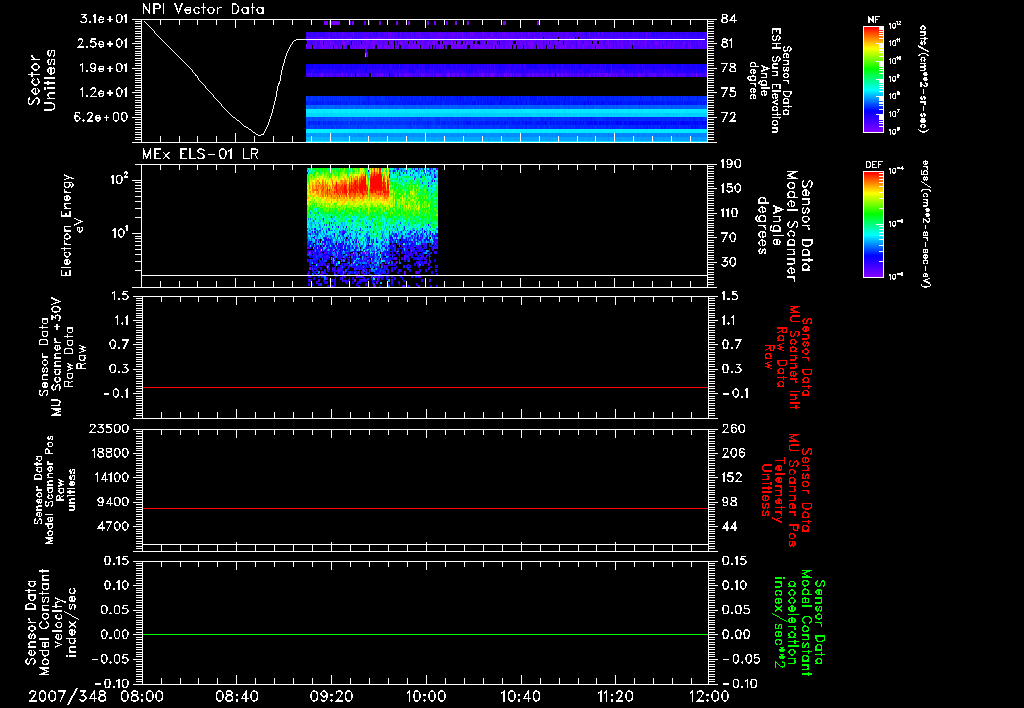
Task: Click the 190 Scanner Angle axis value
Action: [731, 164]
